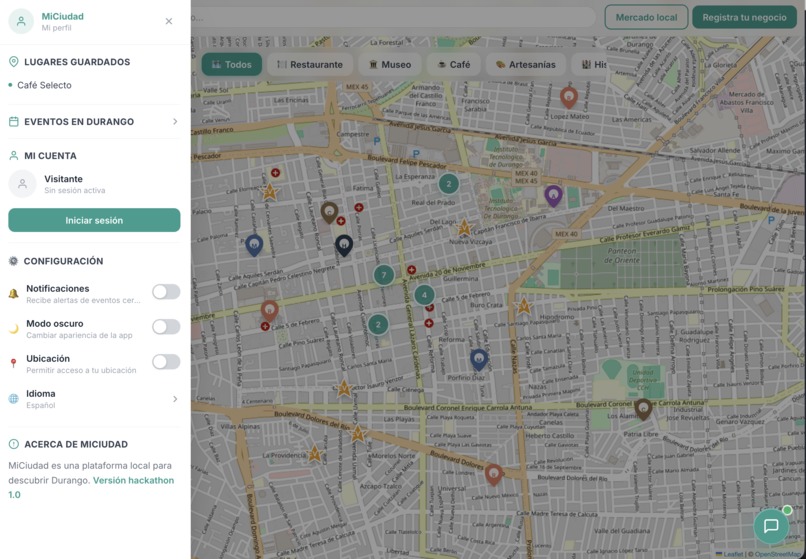Close the side panel with the X
Screen dimensions: 806x559
coord(169,21)
